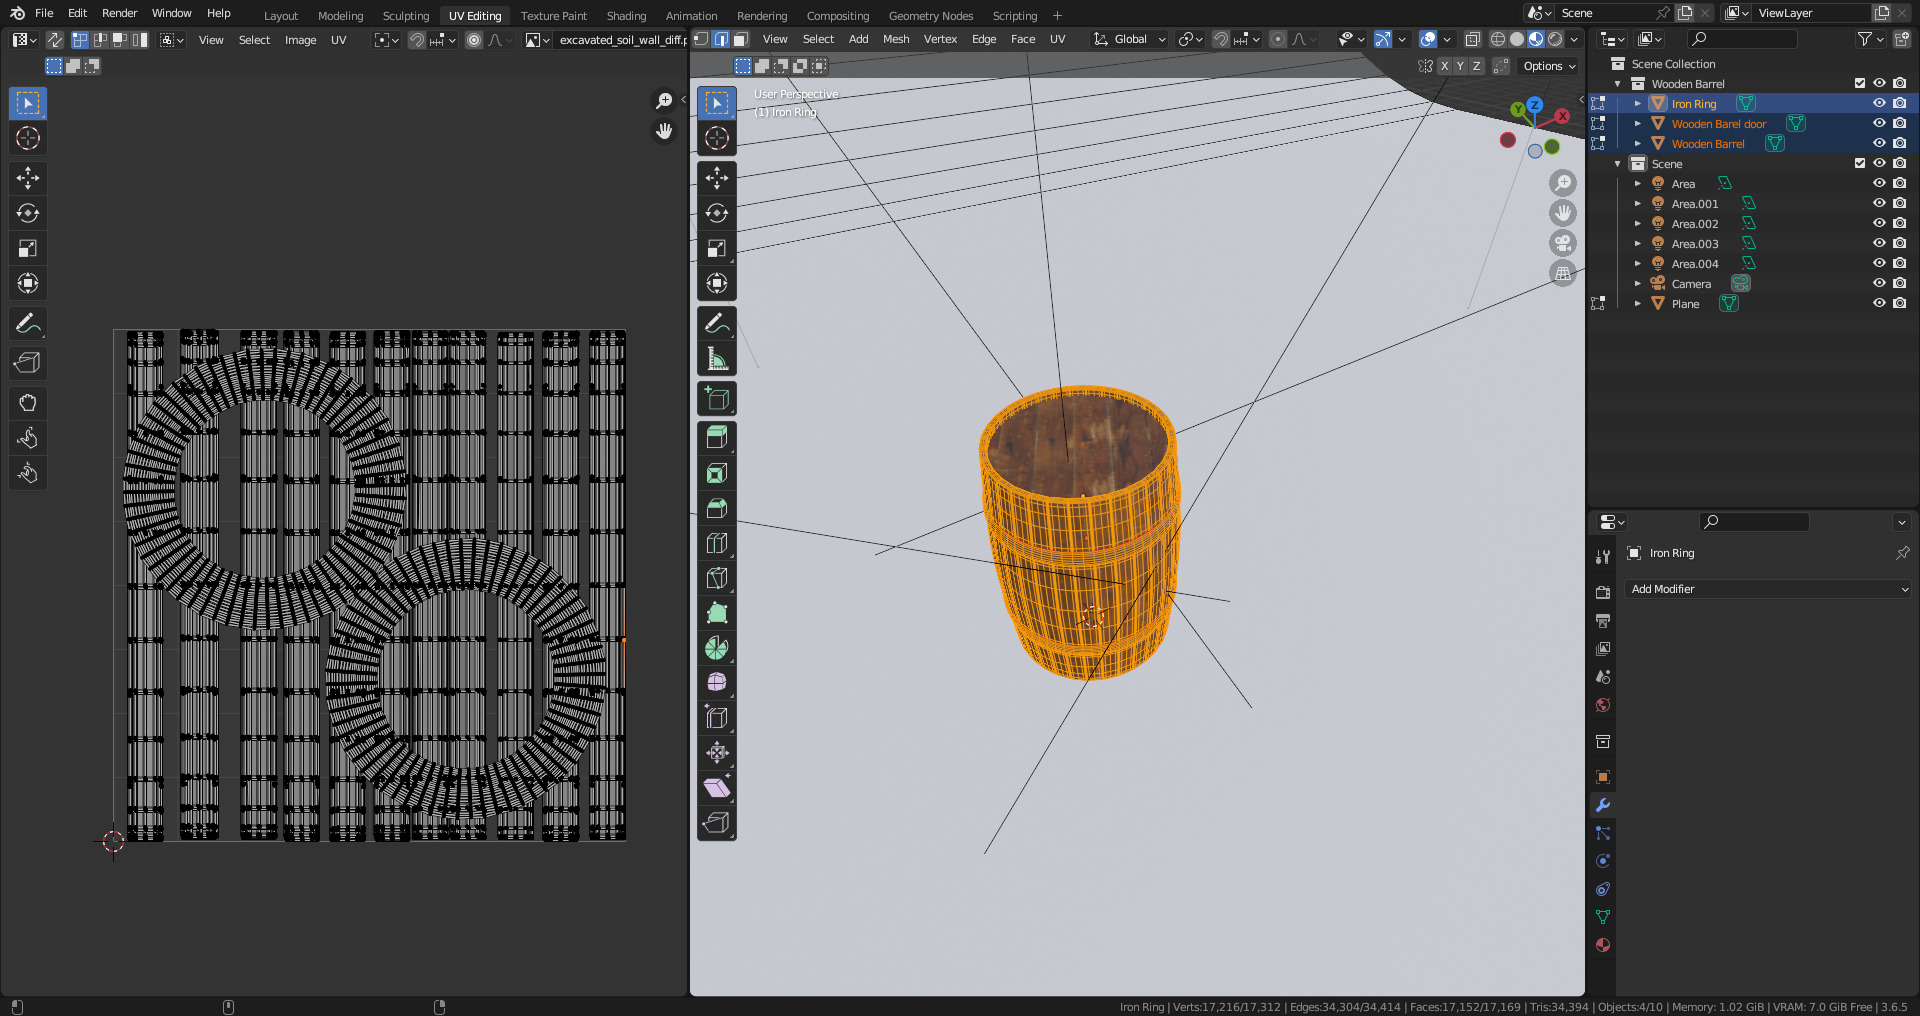The width and height of the screenshot is (1920, 1016).
Task: Click the properties editor search field
Action: (1754, 521)
